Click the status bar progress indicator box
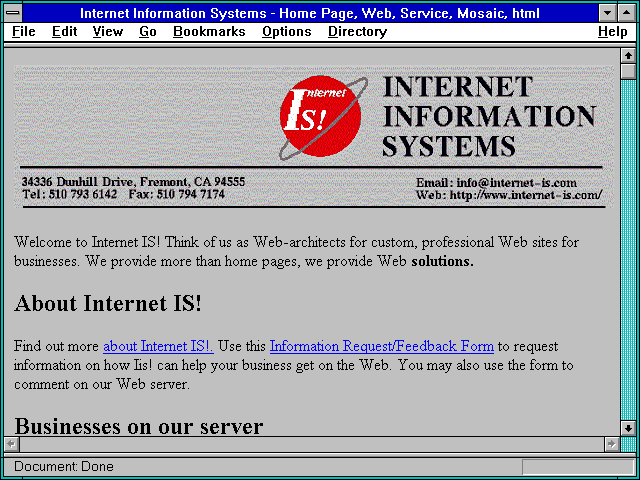 (578, 467)
